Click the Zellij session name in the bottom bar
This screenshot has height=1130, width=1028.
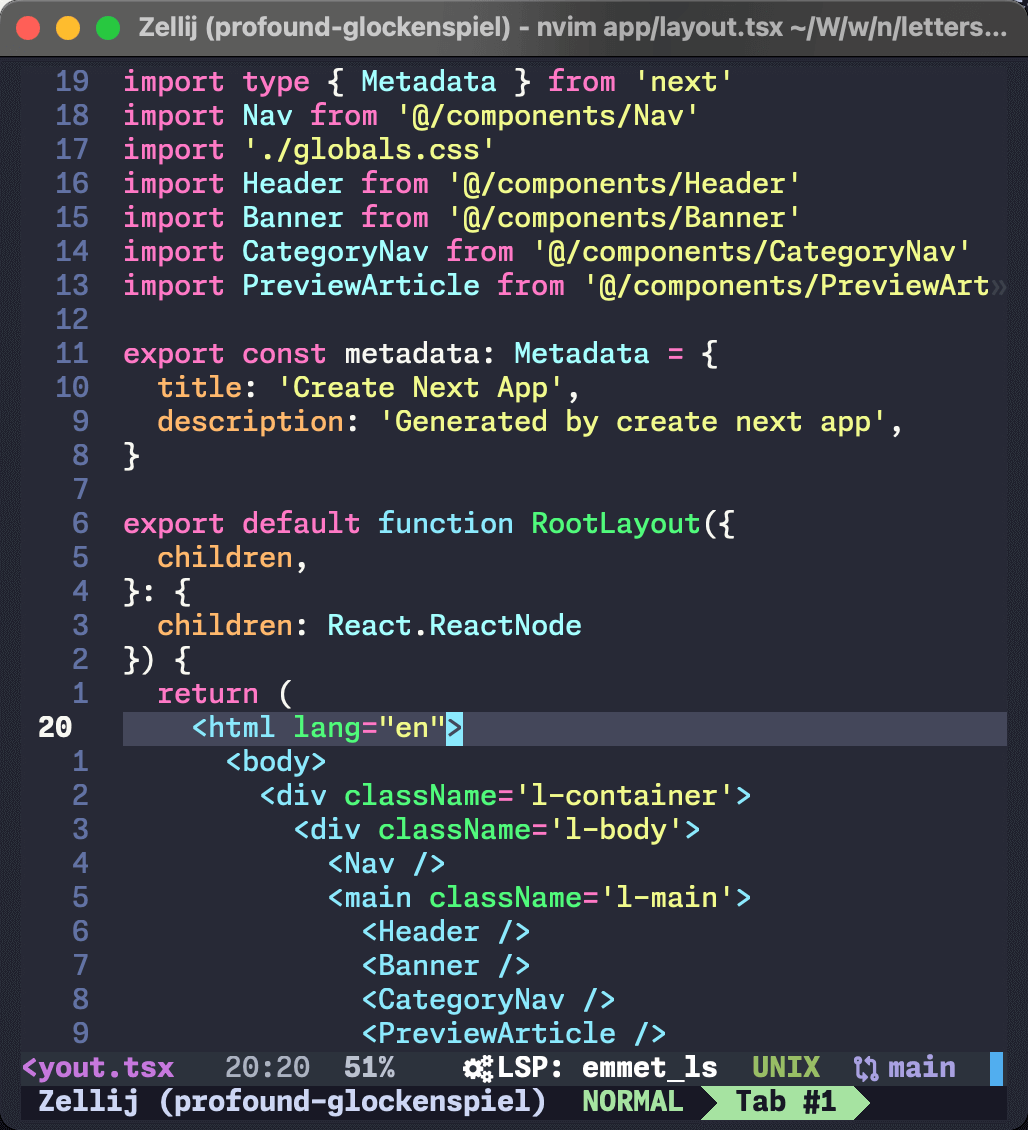click(x=292, y=1102)
